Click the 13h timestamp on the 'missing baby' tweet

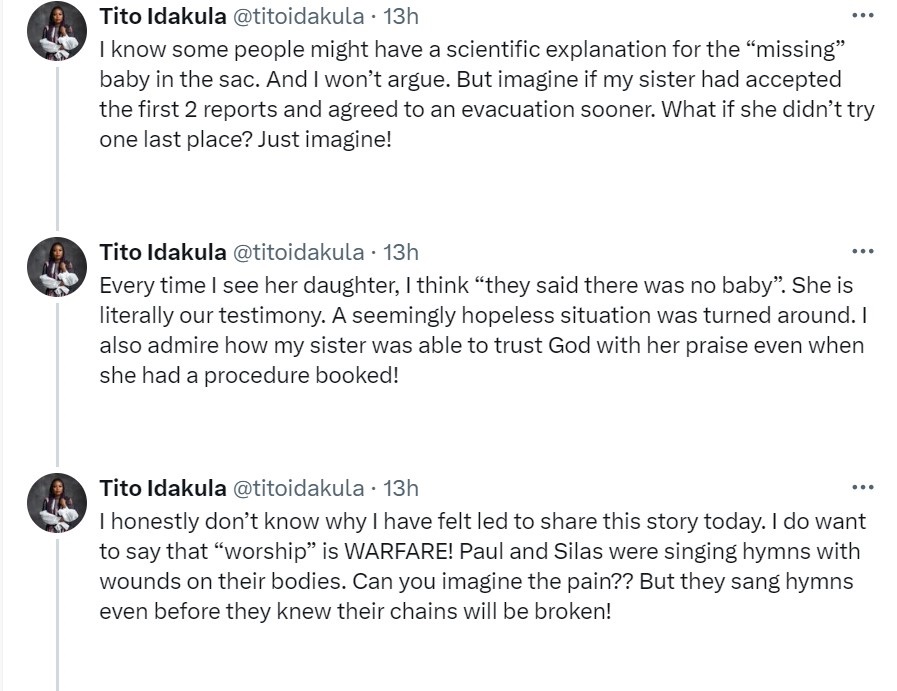pyautogui.click(x=401, y=16)
